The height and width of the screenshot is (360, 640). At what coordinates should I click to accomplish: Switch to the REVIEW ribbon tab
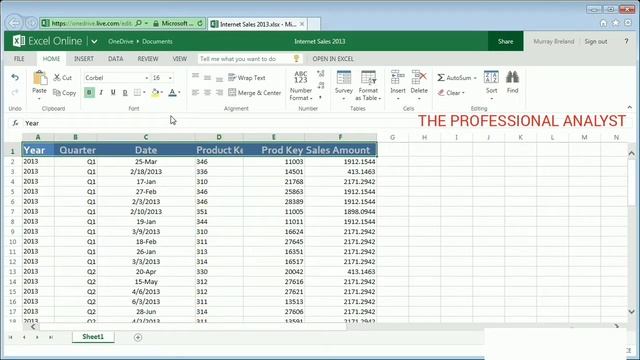pos(148,59)
